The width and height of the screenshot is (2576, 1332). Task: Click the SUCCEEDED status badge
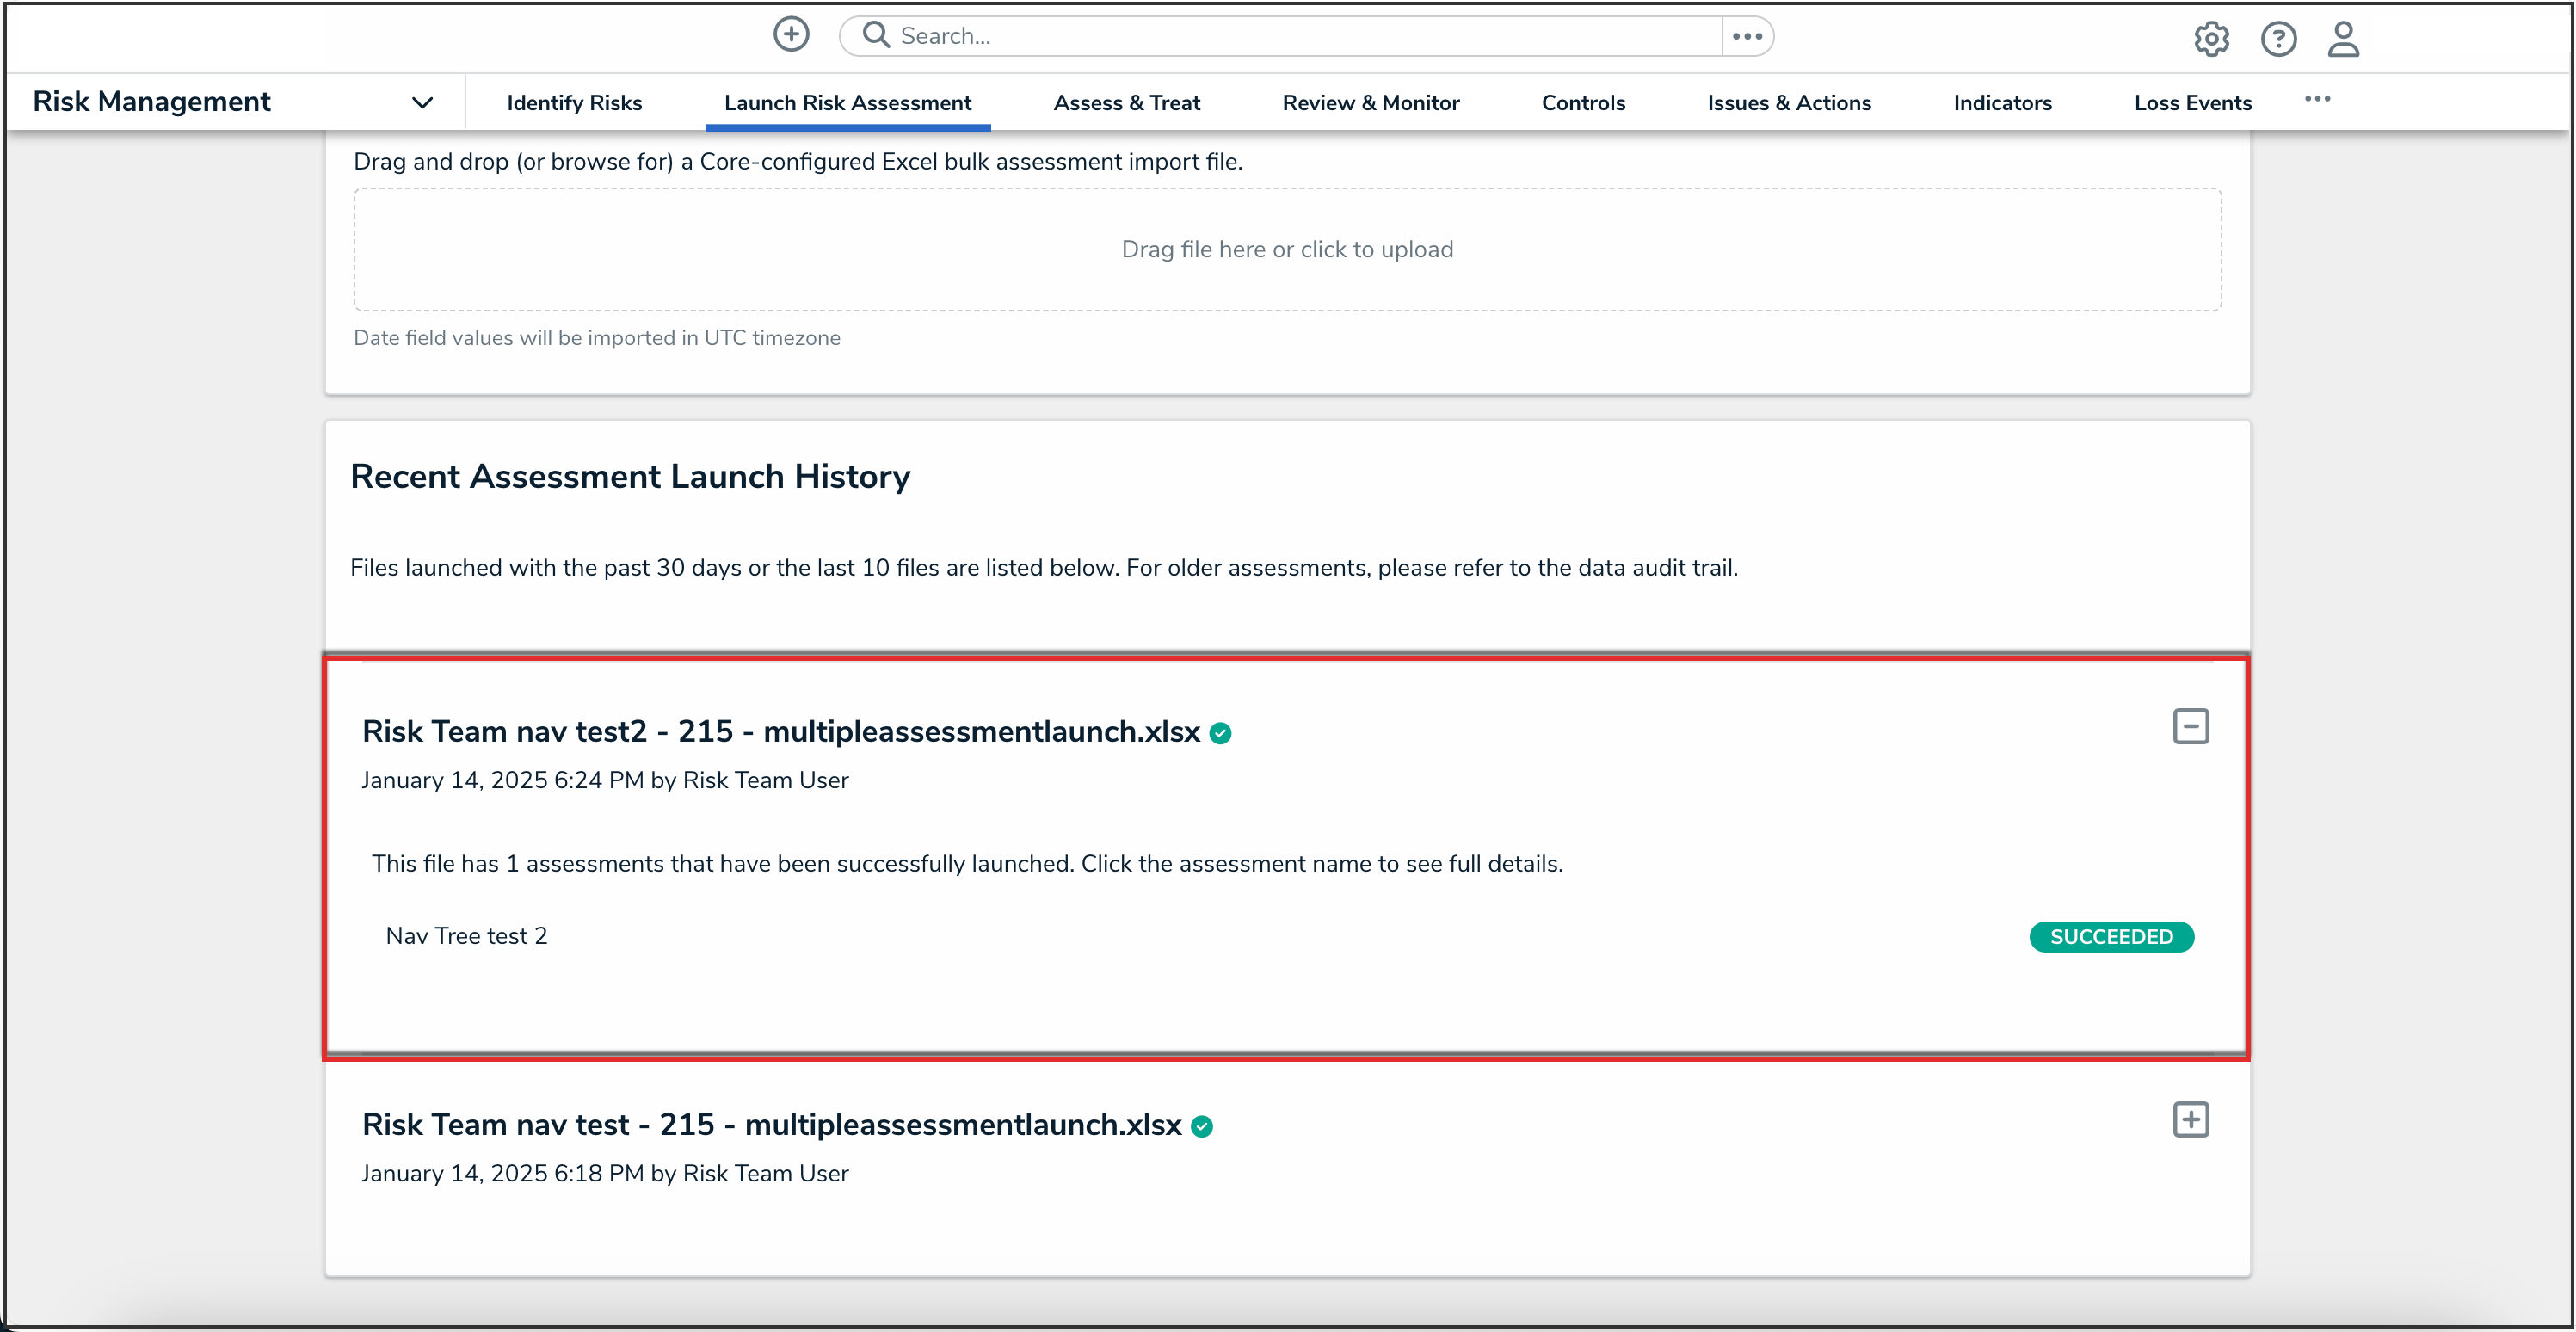coord(2111,937)
